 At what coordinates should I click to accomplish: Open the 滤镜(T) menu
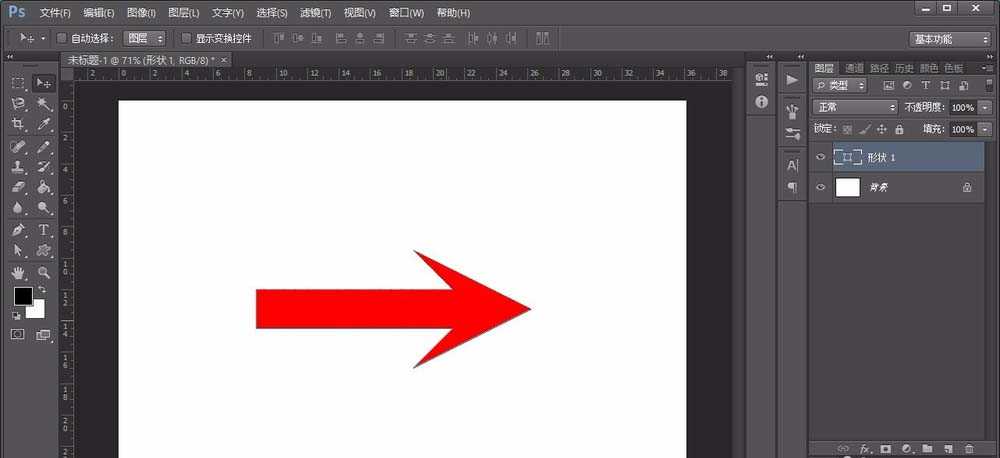316,13
